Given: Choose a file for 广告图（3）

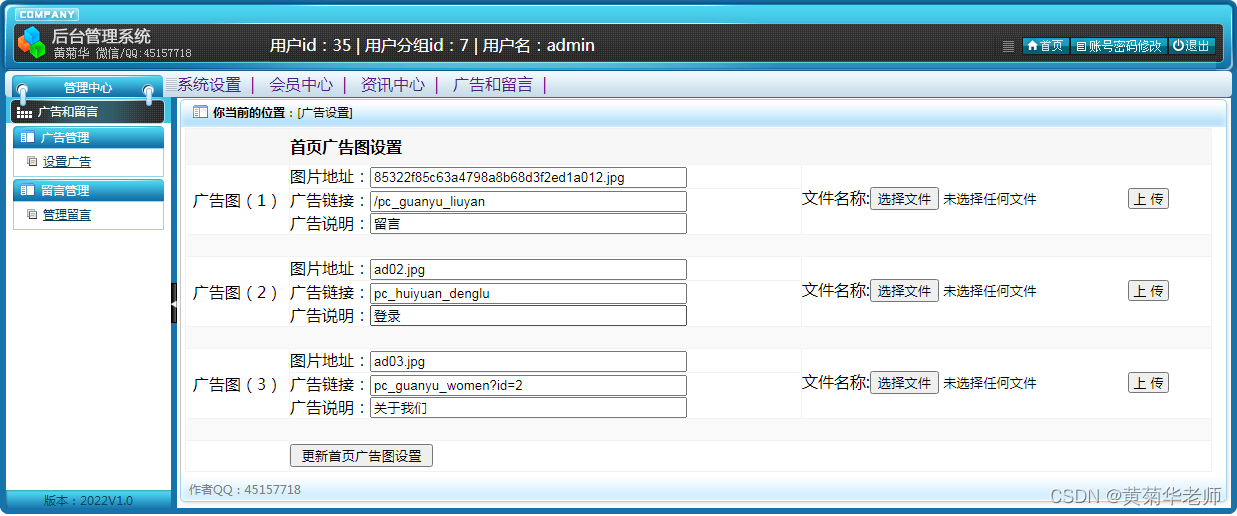Looking at the screenshot, I should (904, 383).
